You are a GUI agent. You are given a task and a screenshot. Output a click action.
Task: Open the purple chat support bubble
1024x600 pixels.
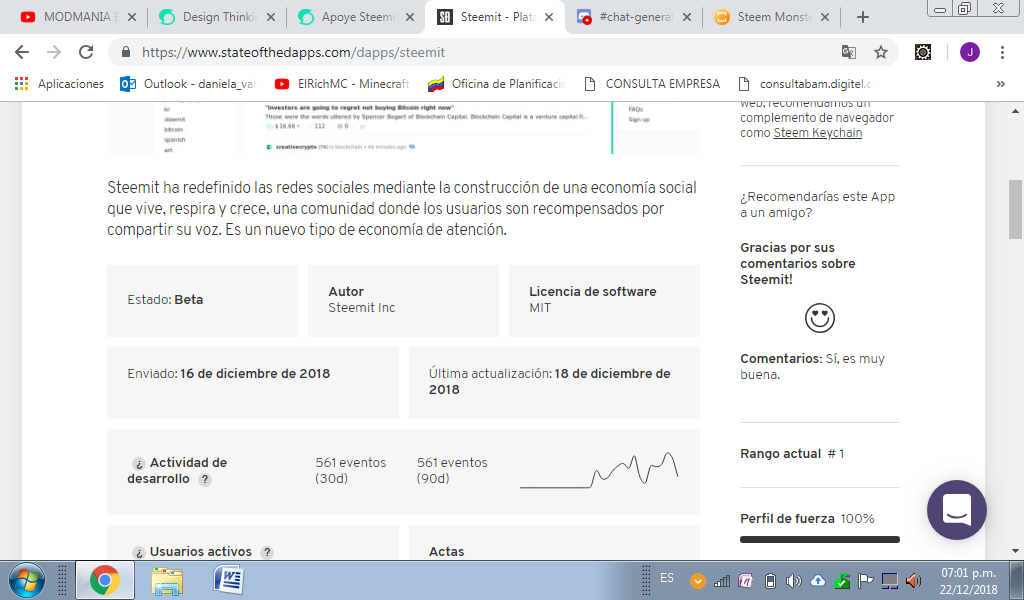[x=957, y=510]
